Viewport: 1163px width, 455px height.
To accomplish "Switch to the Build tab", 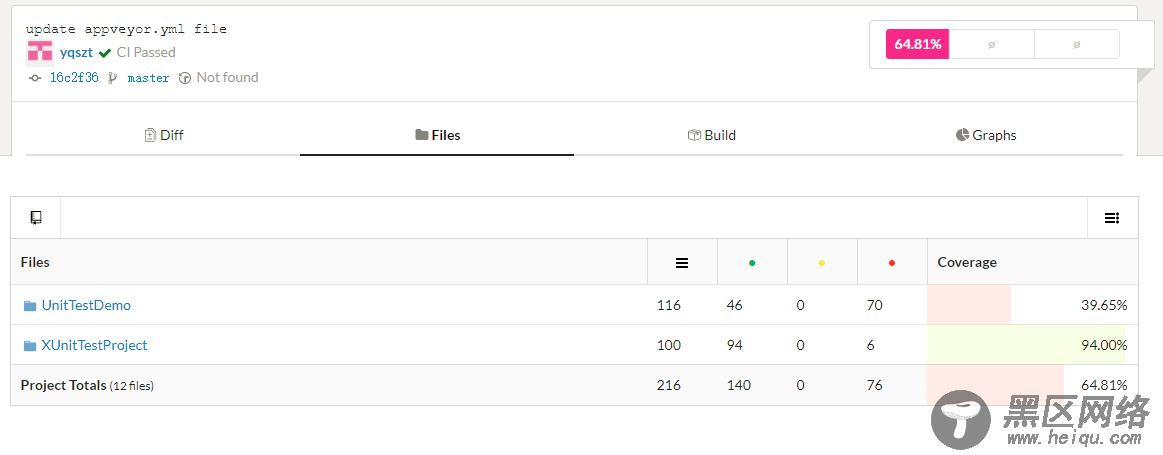I will click(x=711, y=135).
